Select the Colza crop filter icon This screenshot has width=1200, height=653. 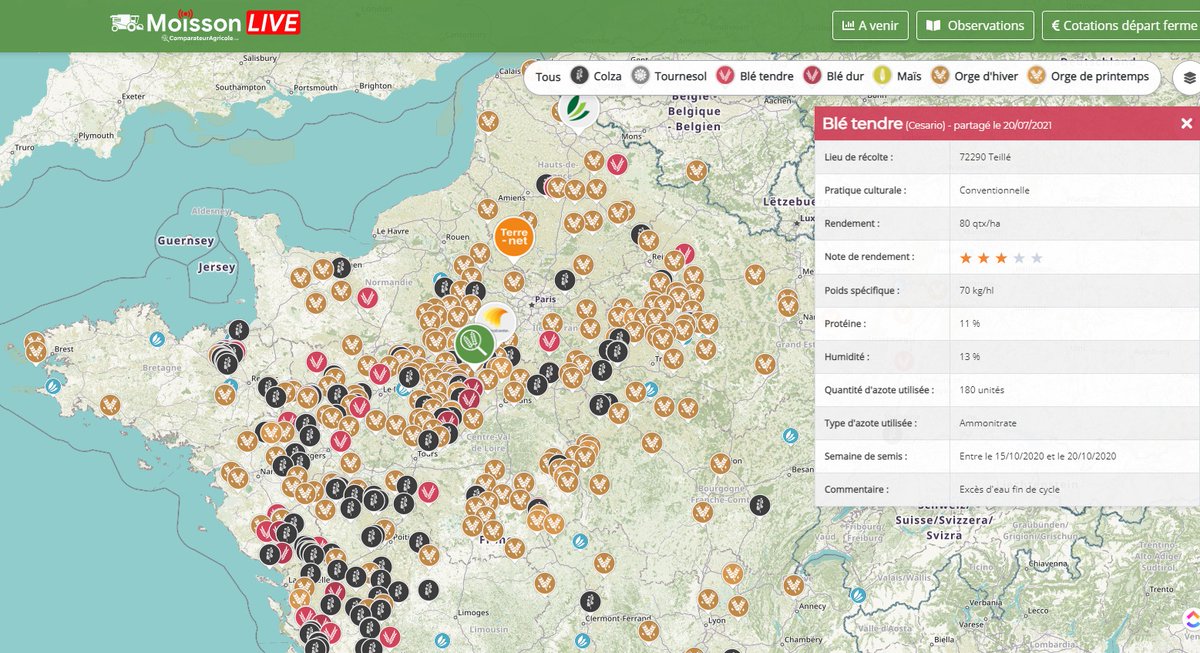pyautogui.click(x=578, y=75)
